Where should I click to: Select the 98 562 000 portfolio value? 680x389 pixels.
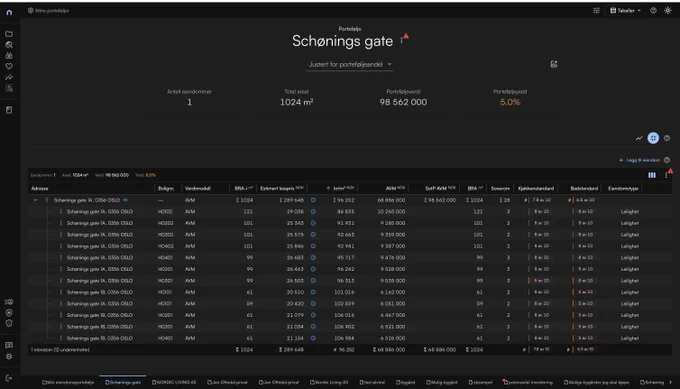[403, 102]
